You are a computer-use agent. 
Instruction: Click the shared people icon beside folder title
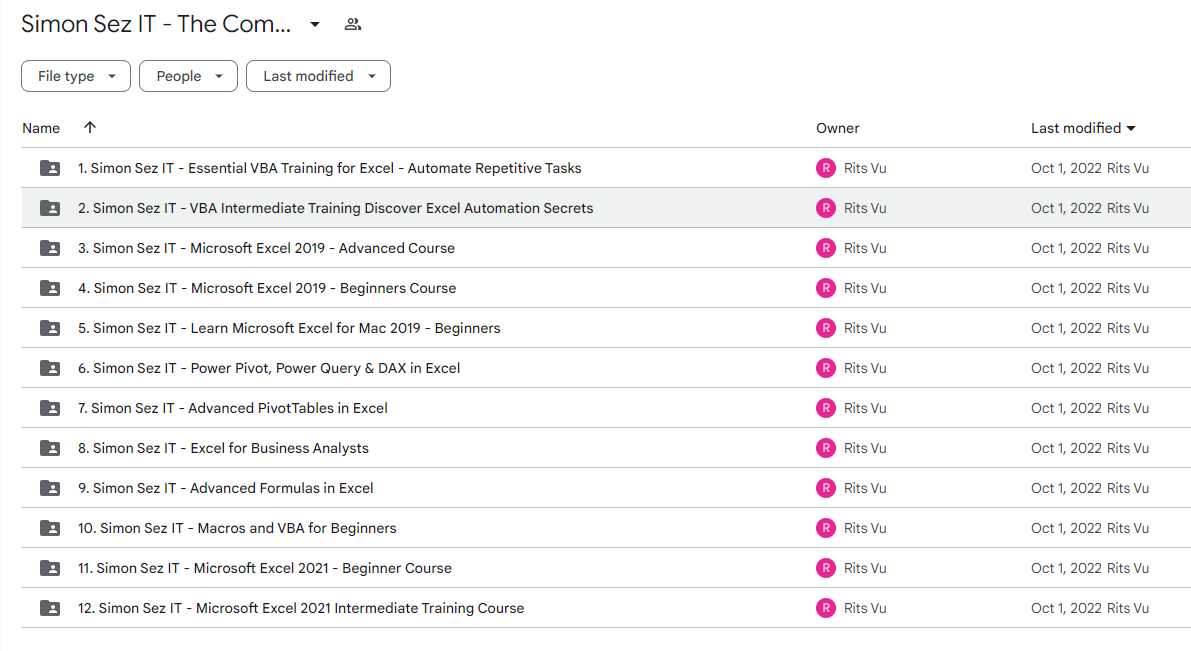point(352,24)
